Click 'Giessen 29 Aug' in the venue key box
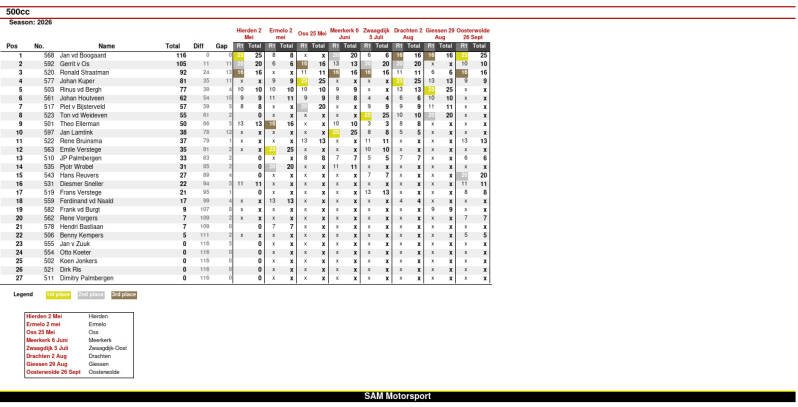 [47, 364]
